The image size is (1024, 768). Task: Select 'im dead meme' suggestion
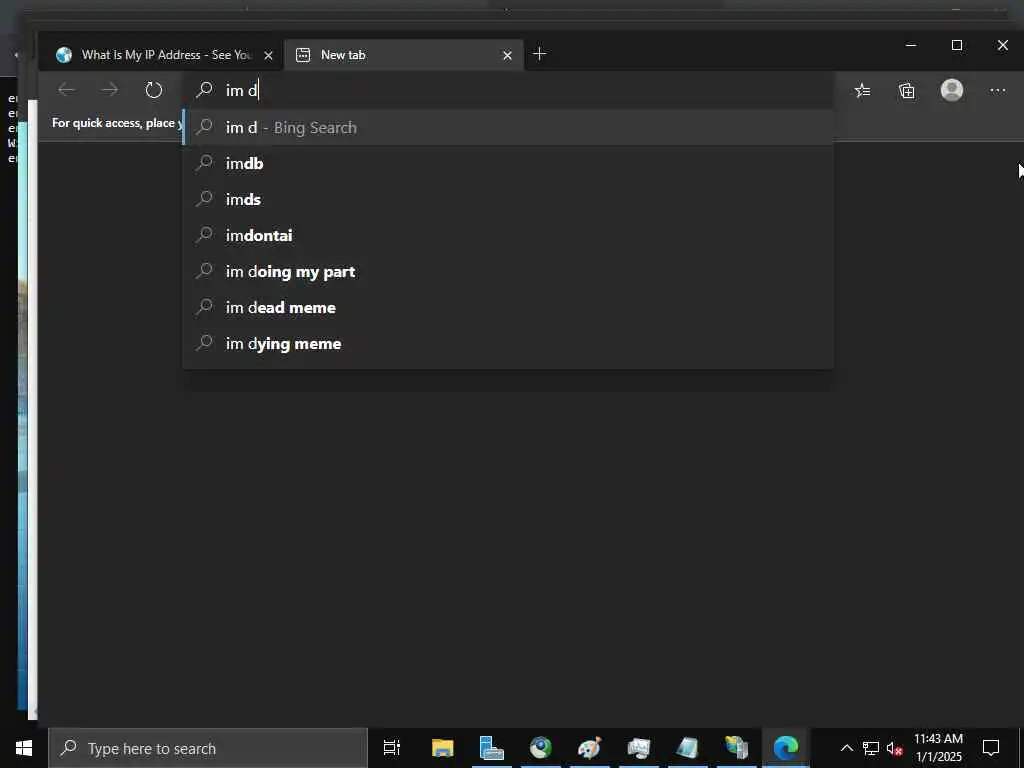tap(507, 307)
